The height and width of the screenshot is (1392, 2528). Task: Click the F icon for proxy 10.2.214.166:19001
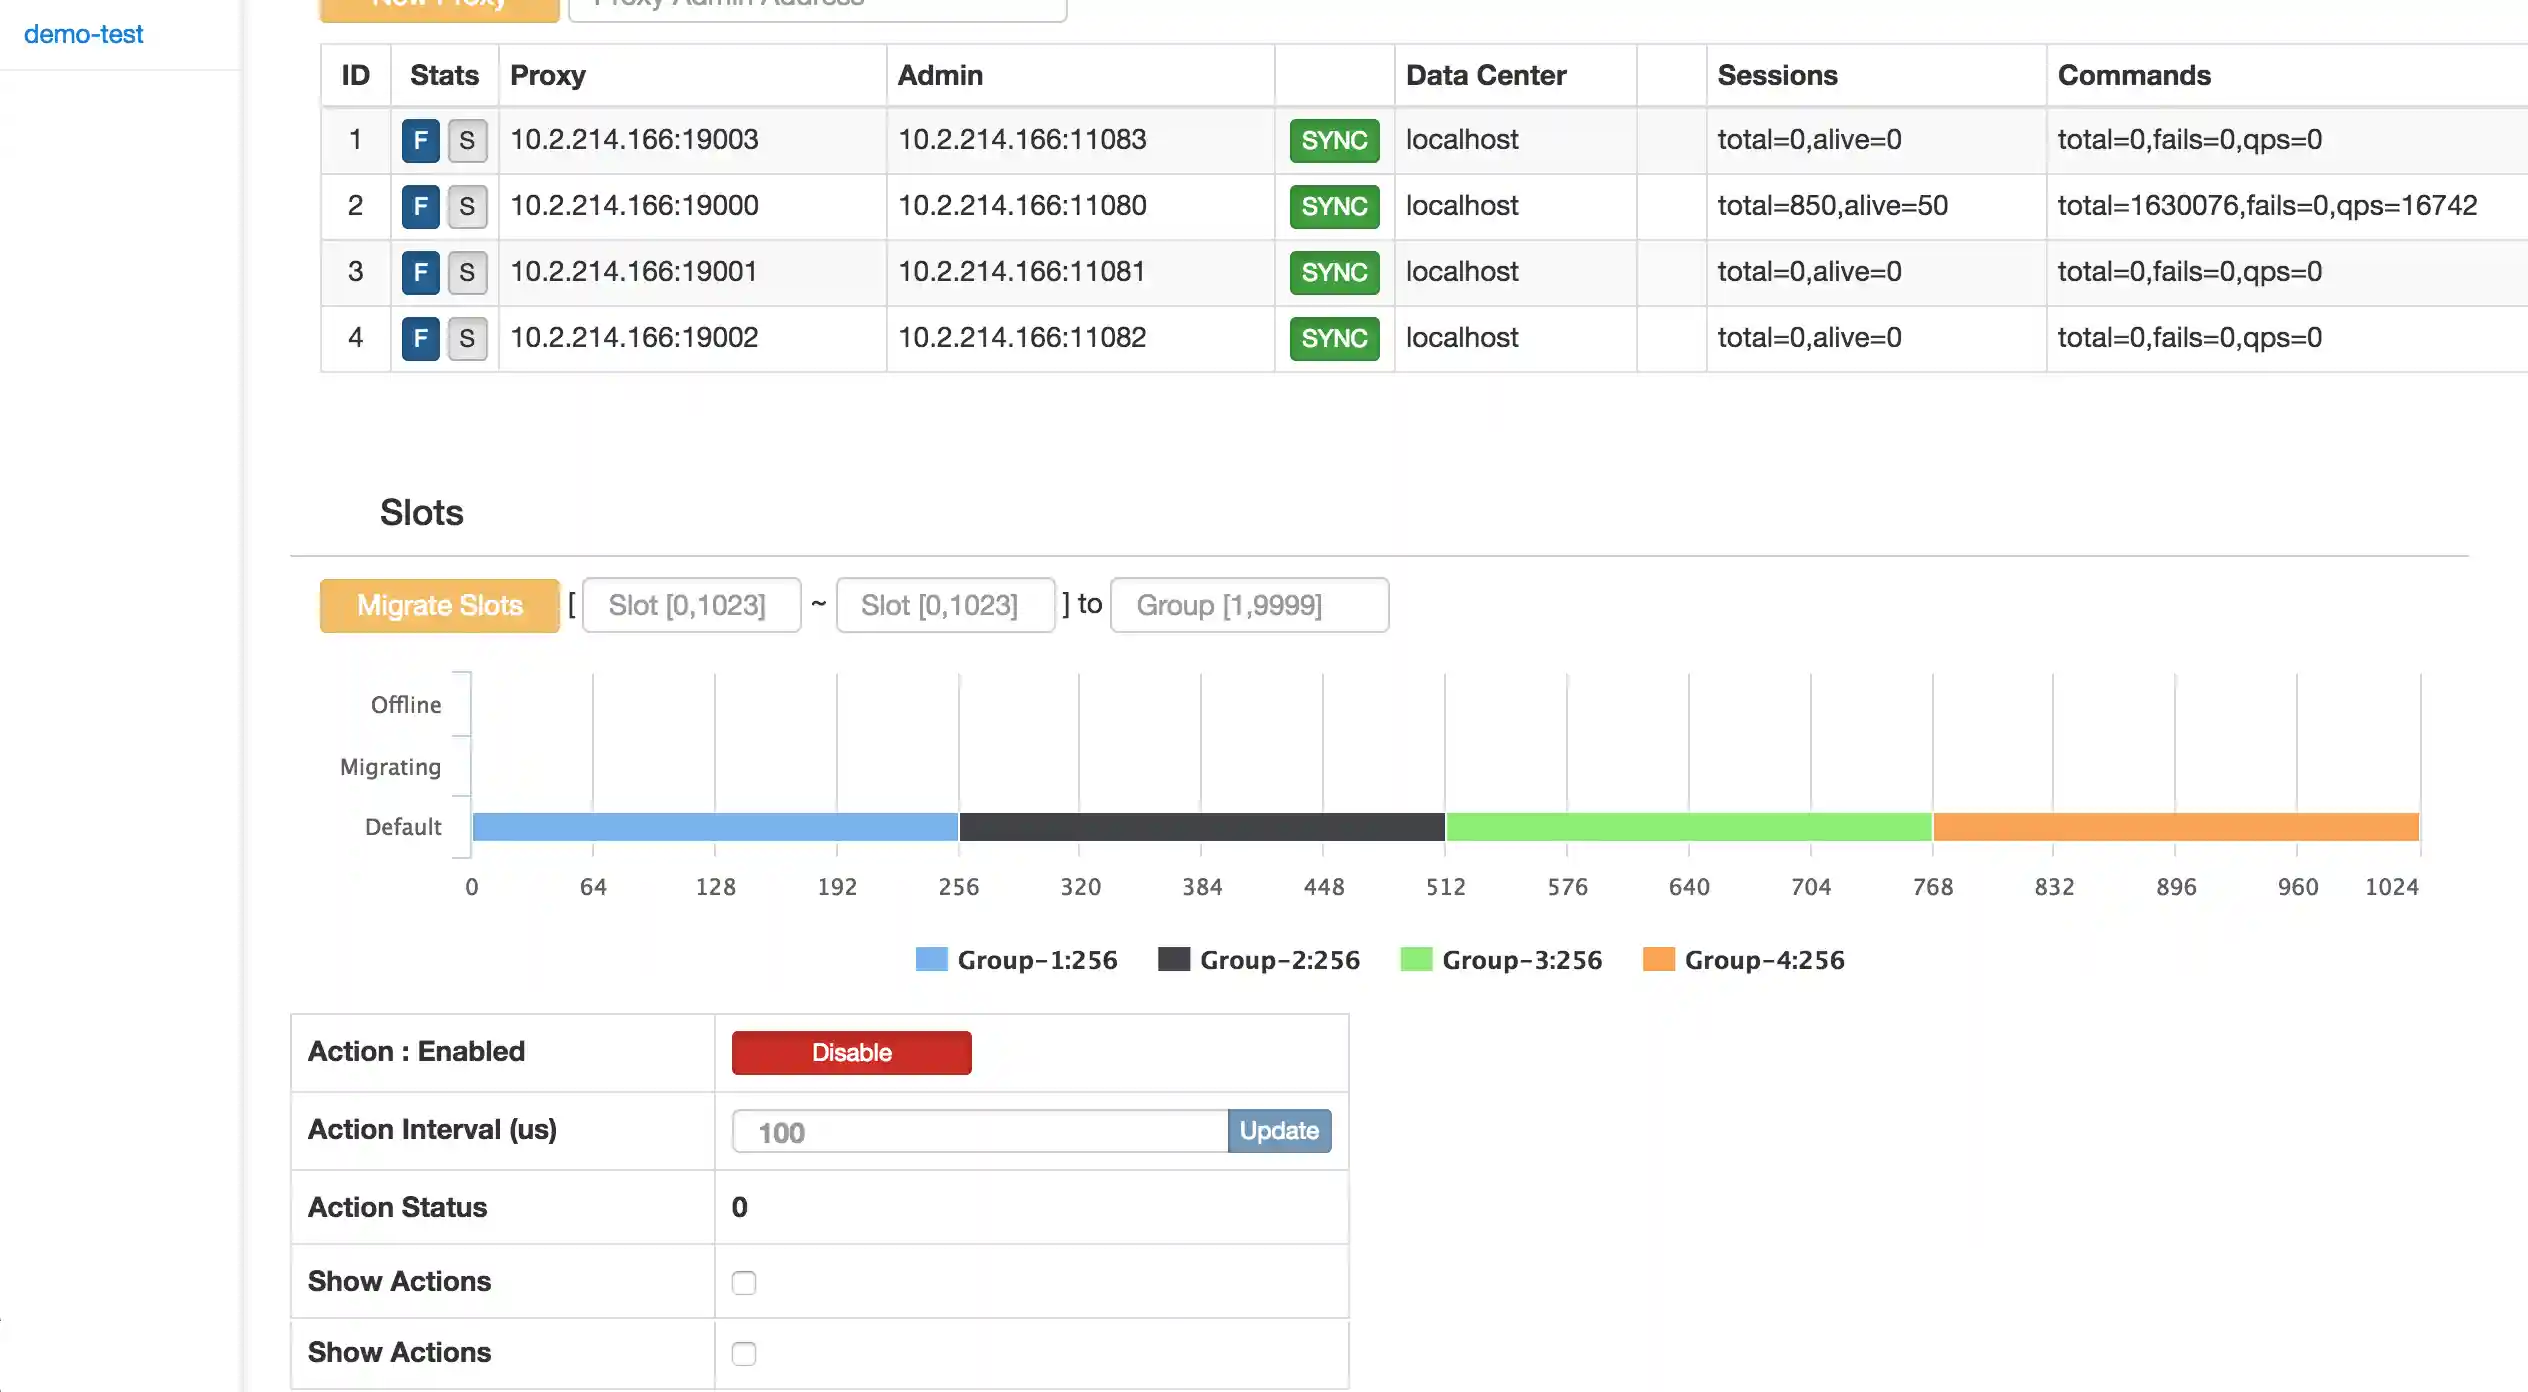(x=420, y=272)
